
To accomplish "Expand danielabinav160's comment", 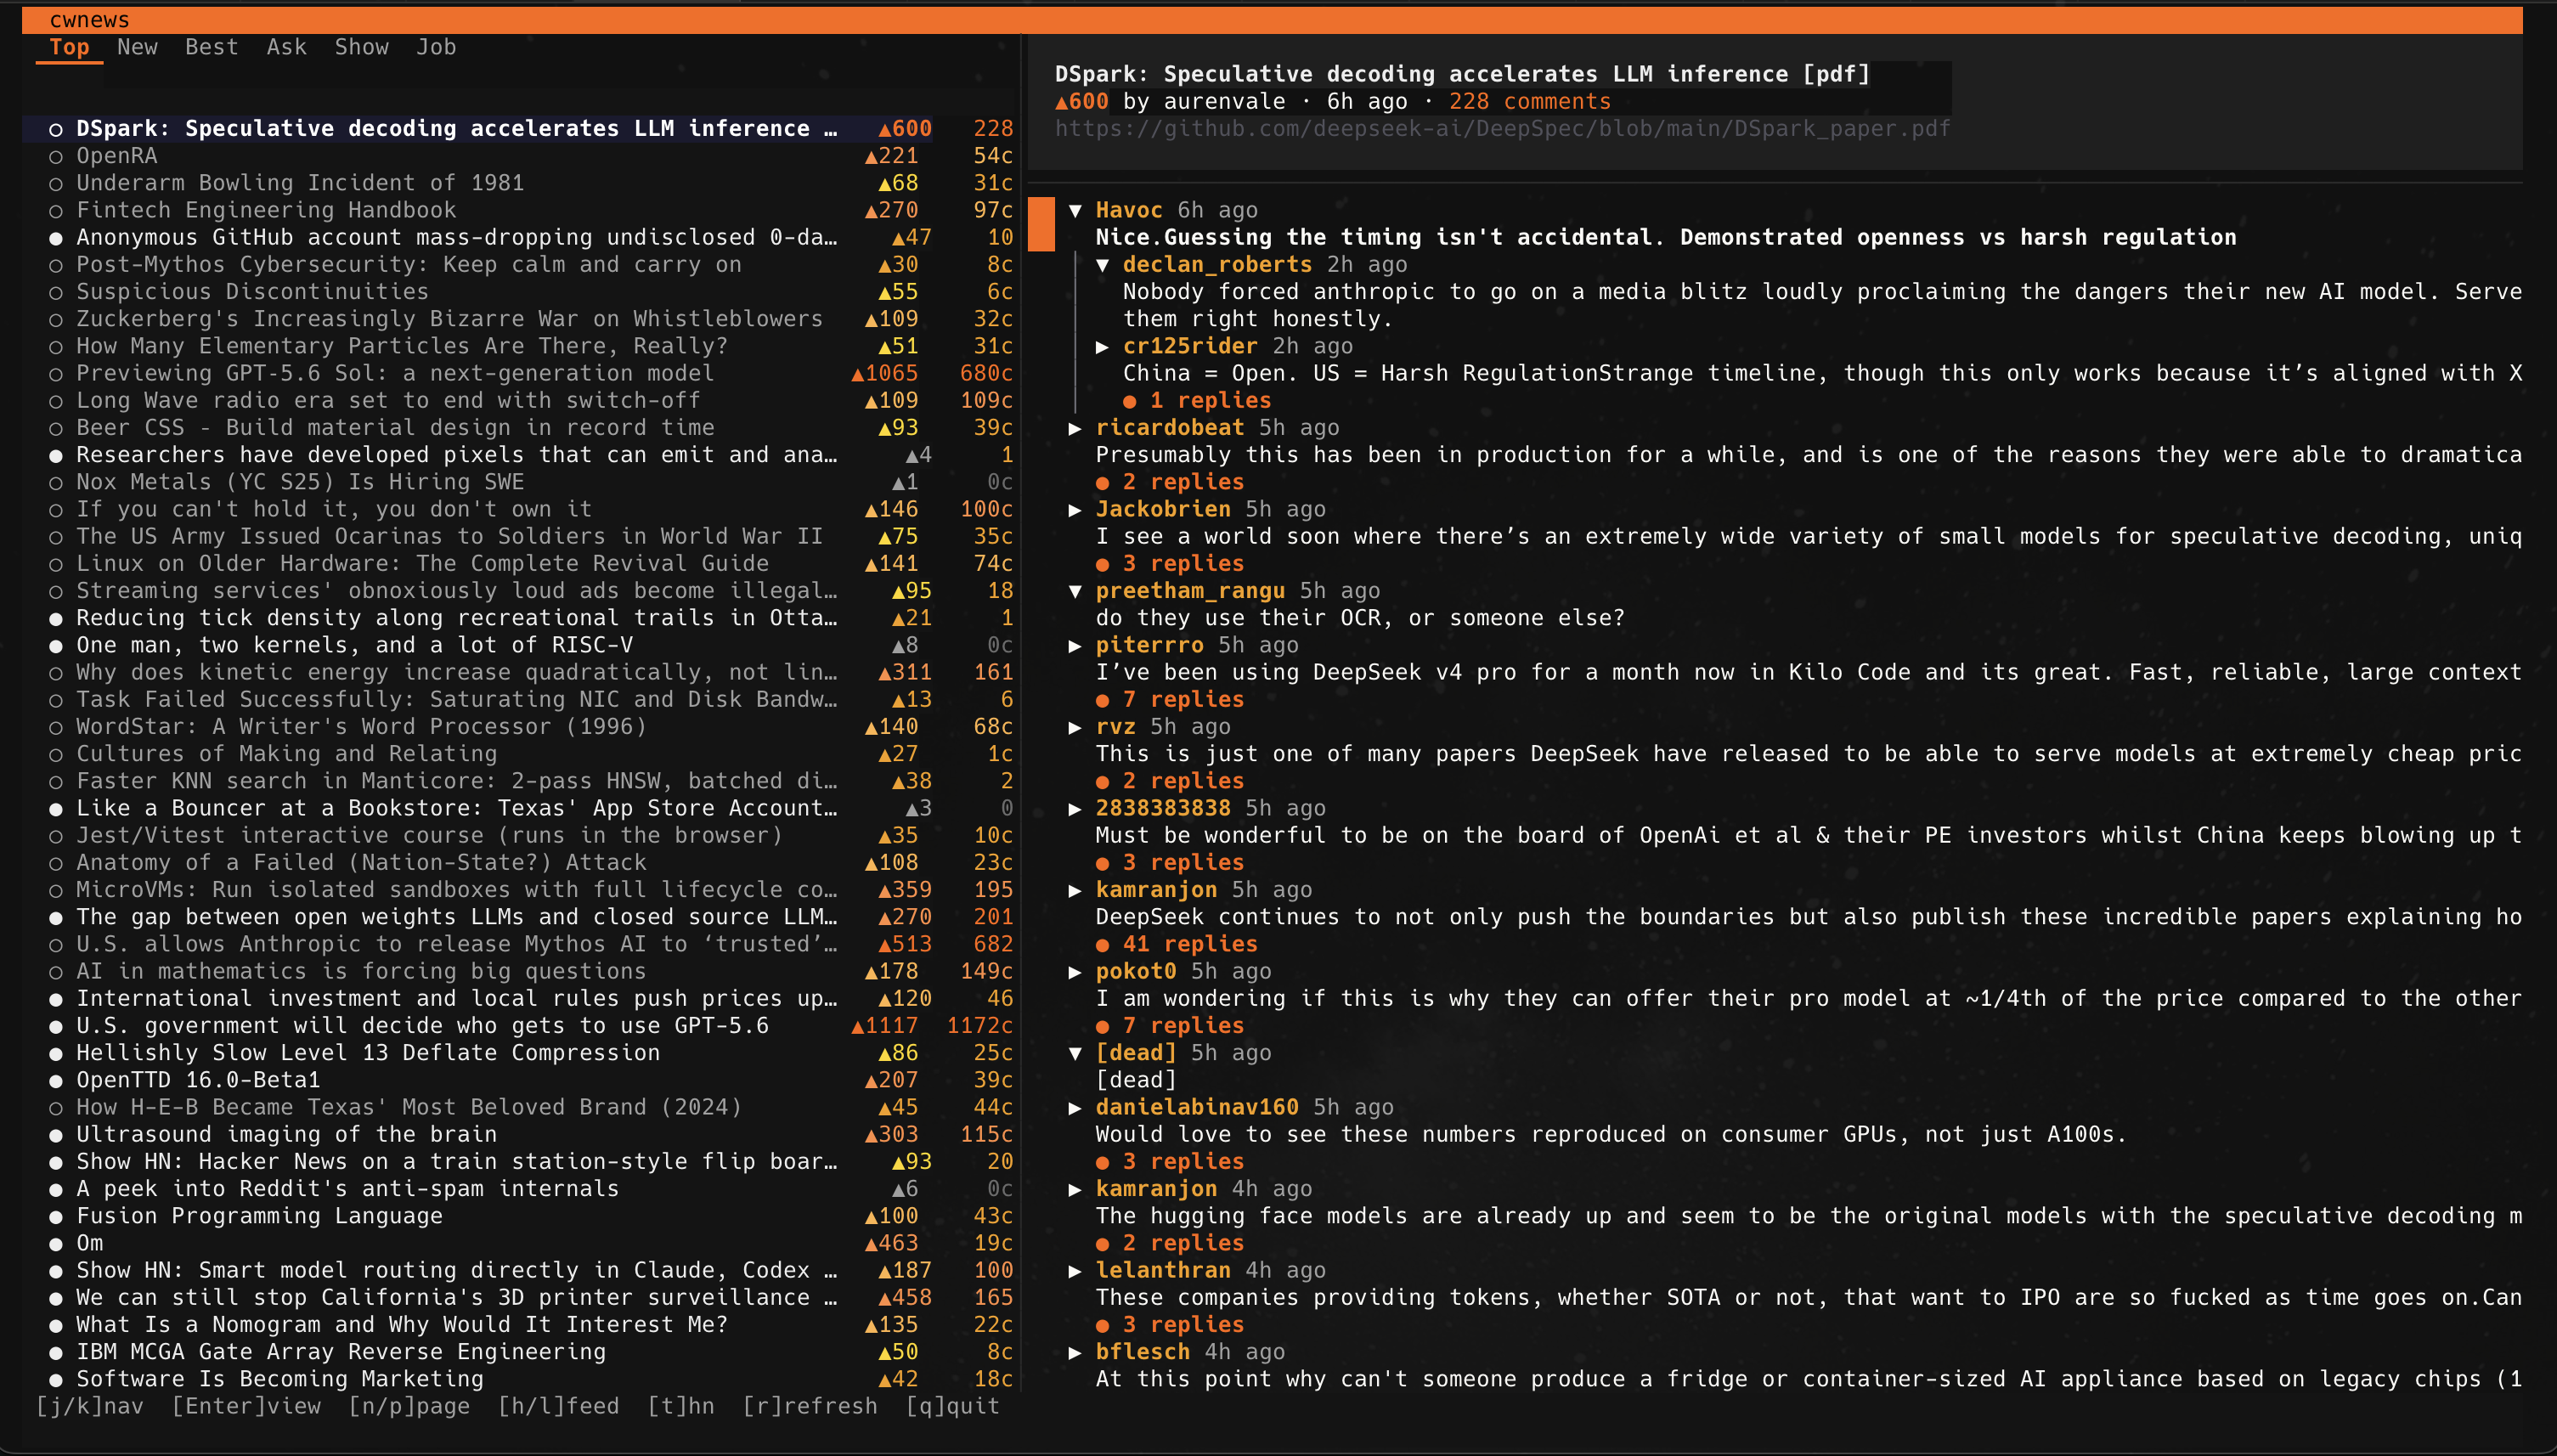I will coord(1075,1108).
